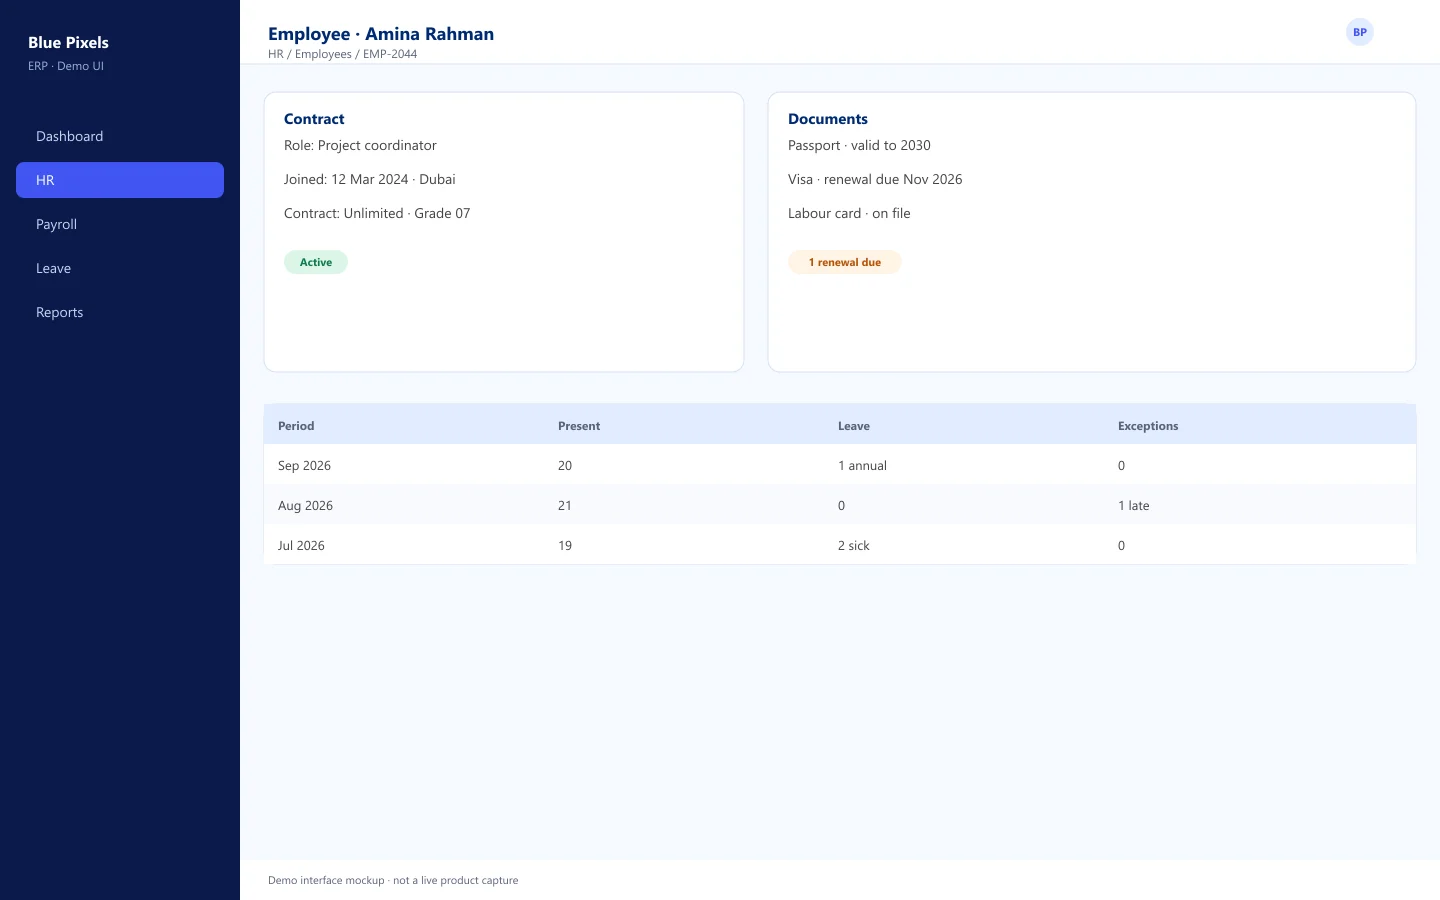Select the Sep 2026 period row
This screenshot has height=900, width=1440.
[840, 465]
